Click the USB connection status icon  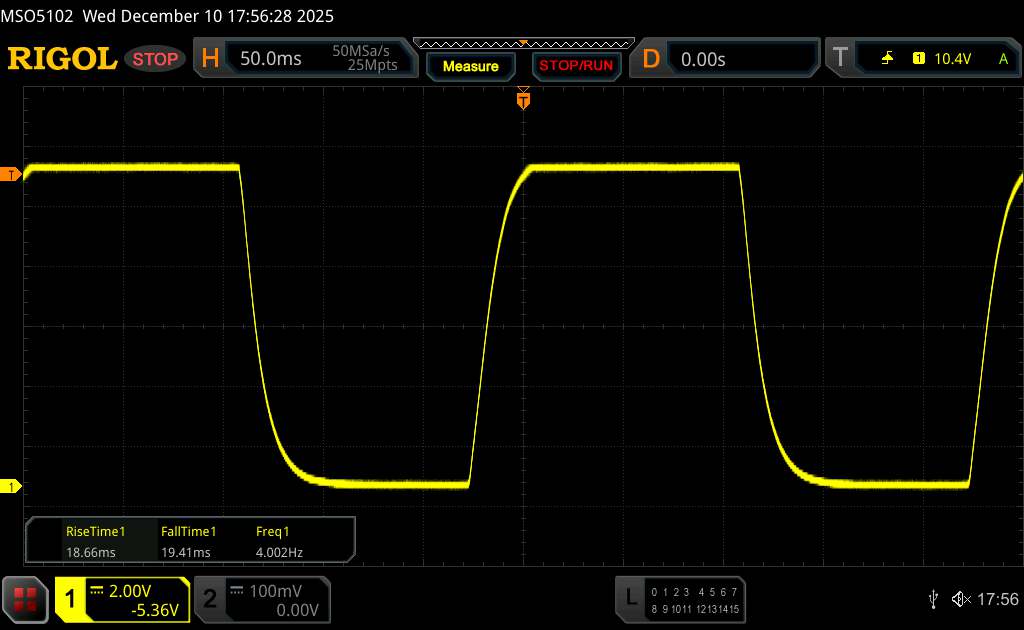click(x=933, y=599)
